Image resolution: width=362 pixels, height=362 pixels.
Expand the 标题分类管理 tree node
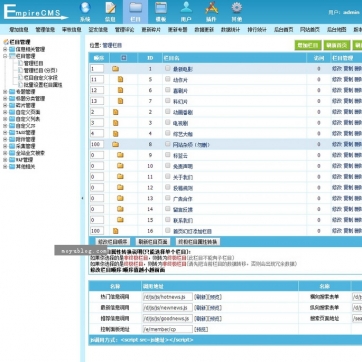click(x=5, y=99)
